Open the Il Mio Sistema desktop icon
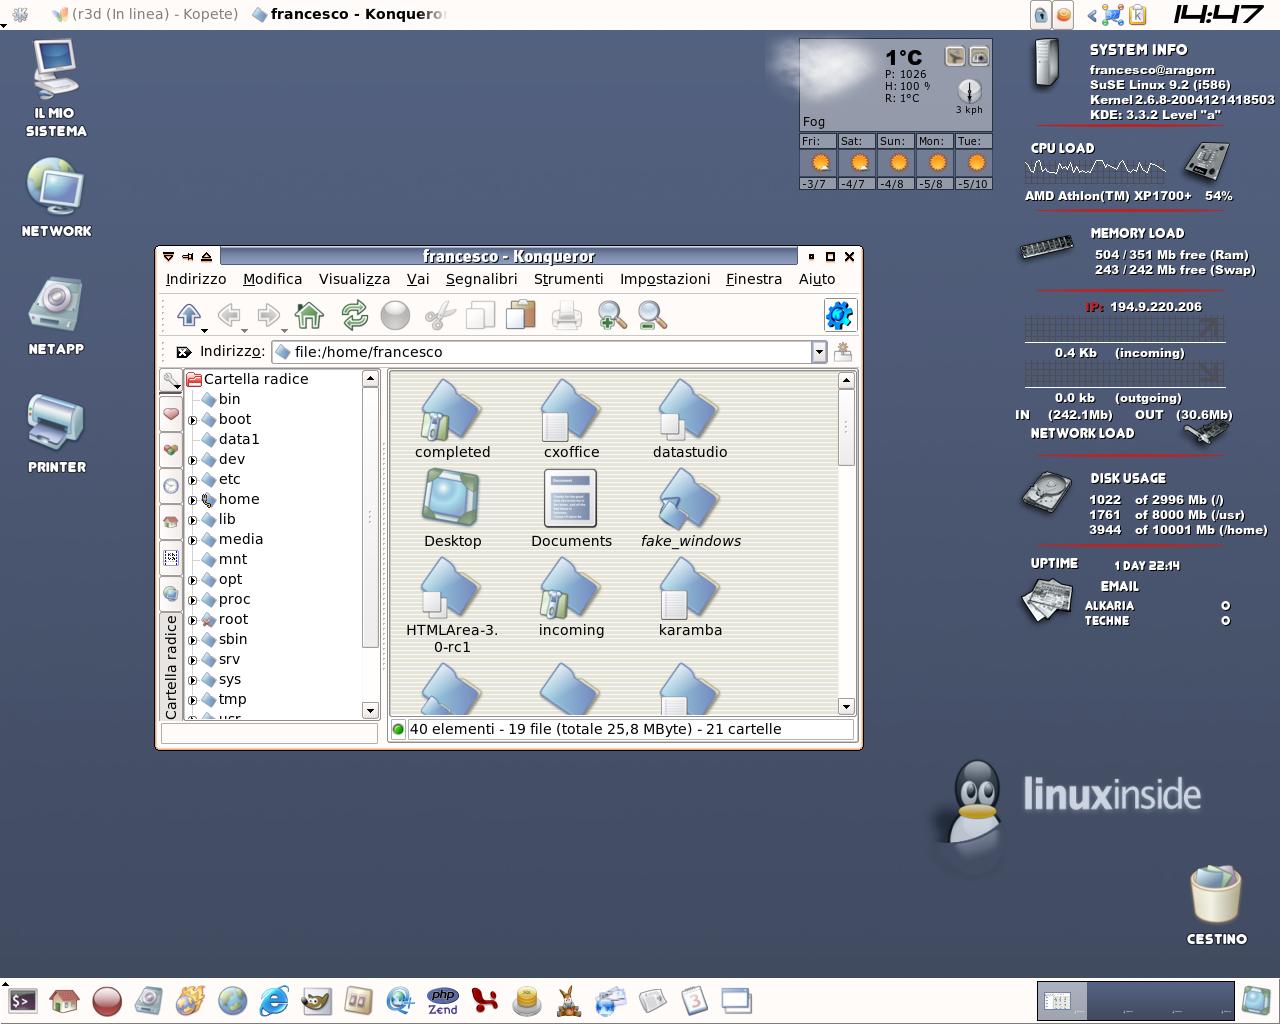The height and width of the screenshot is (1024, 1280). click(56, 88)
